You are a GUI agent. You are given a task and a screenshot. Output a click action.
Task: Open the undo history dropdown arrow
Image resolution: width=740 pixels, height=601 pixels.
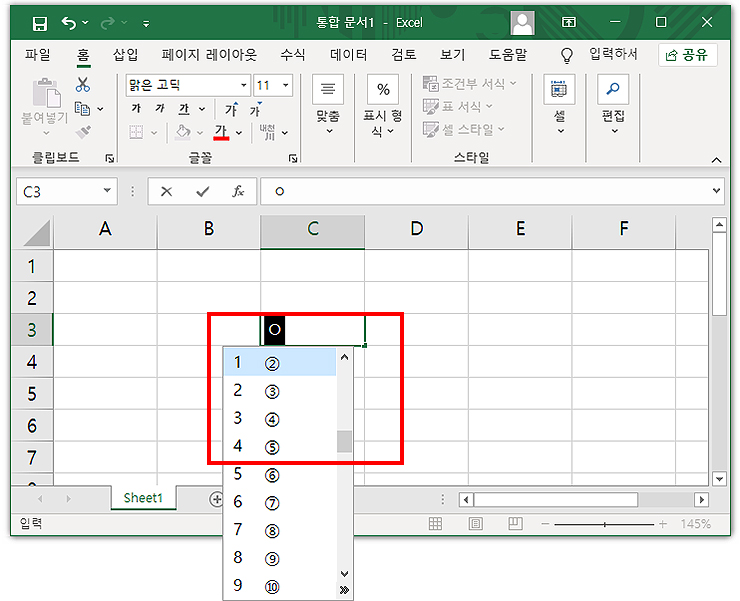click(x=85, y=22)
